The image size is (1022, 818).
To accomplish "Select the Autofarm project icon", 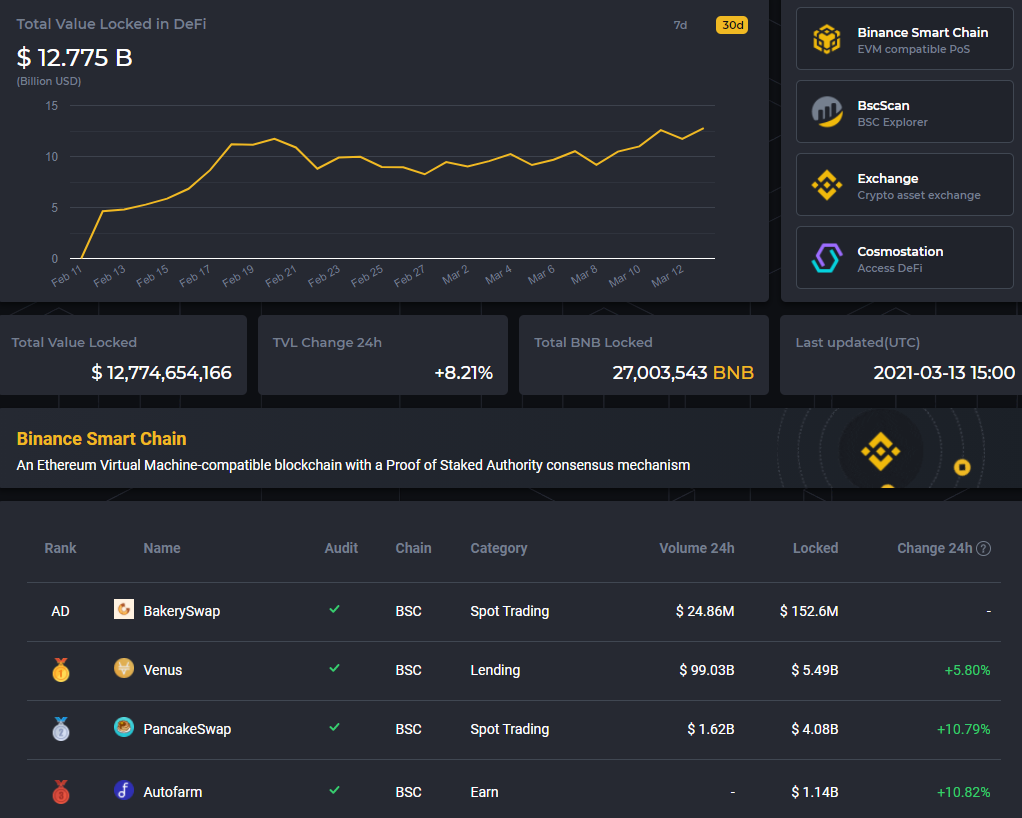I will [x=123, y=791].
